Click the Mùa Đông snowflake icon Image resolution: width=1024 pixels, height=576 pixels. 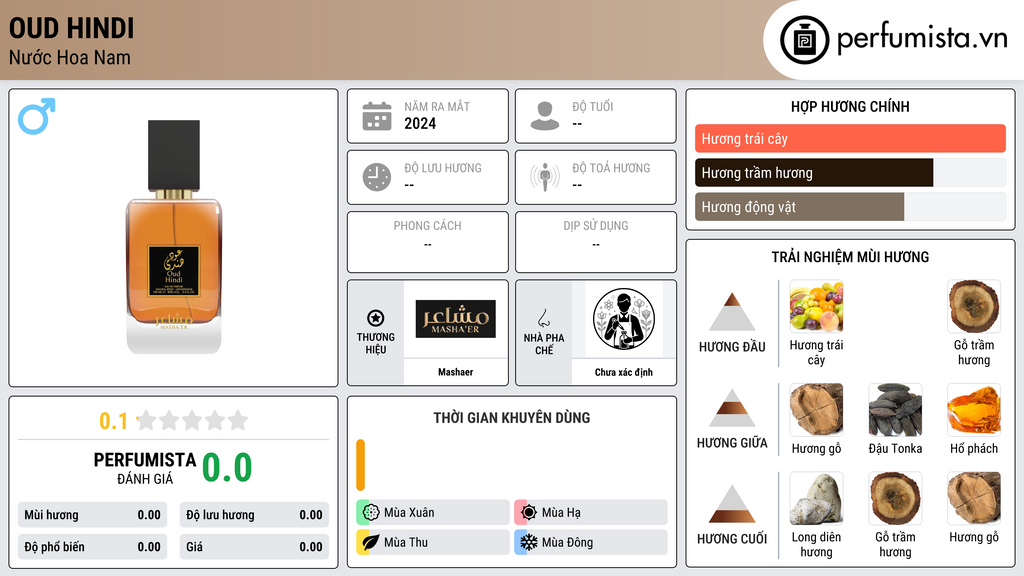529,542
